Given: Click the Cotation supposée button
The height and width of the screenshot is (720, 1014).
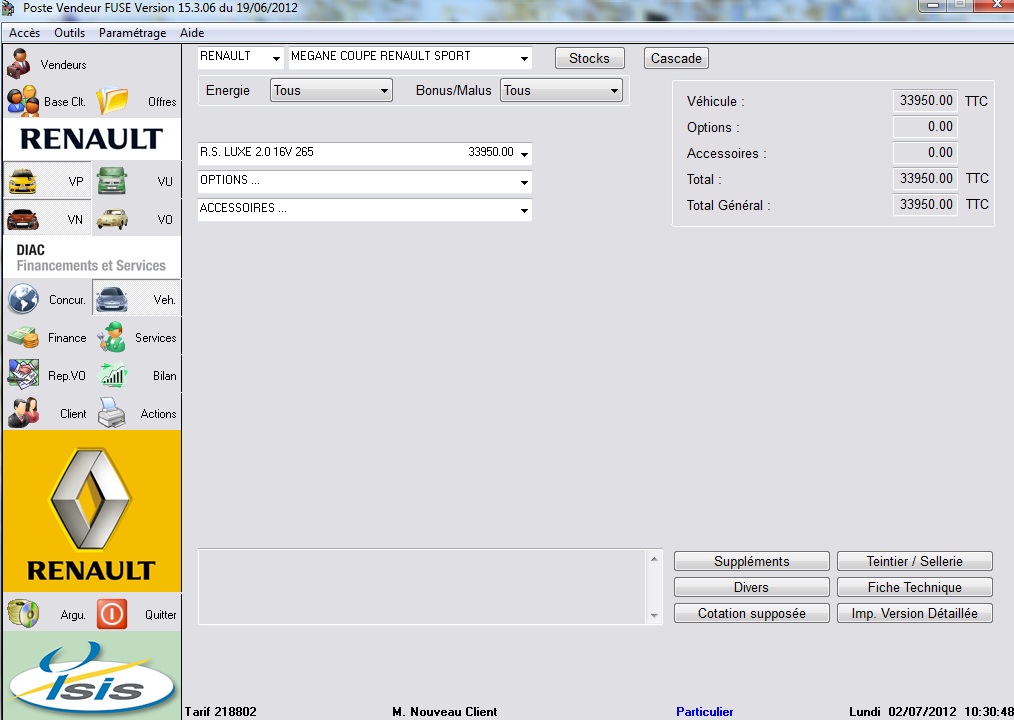Looking at the screenshot, I should point(751,613).
